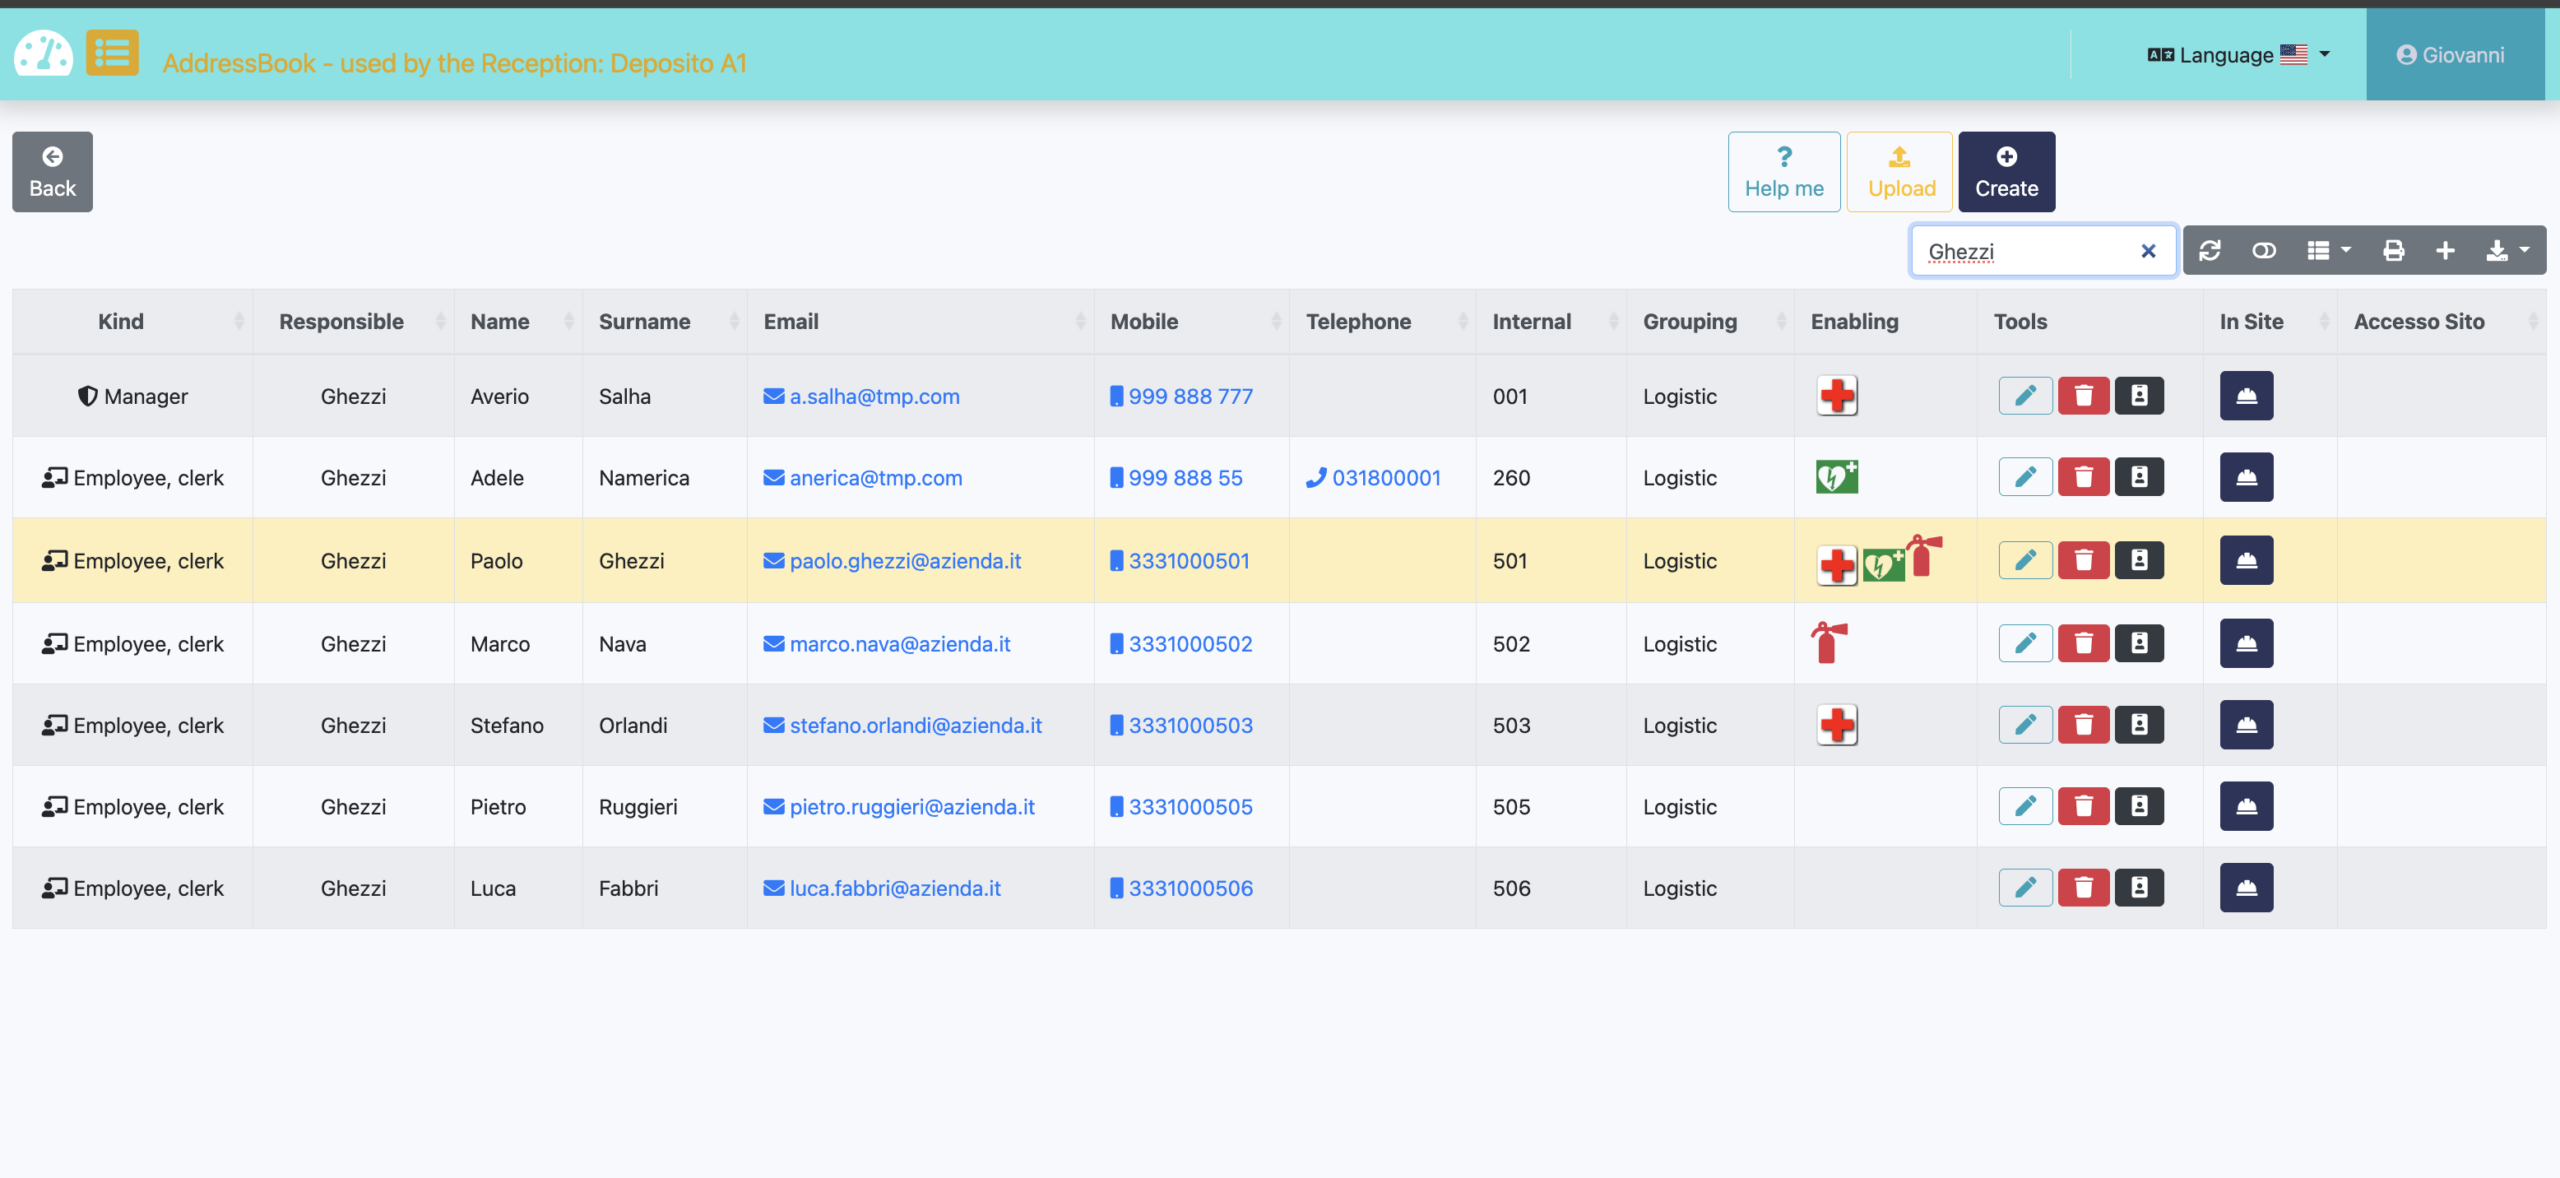2560x1178 pixels.
Task: Toggle the table view switch icon
Action: (x=2264, y=251)
